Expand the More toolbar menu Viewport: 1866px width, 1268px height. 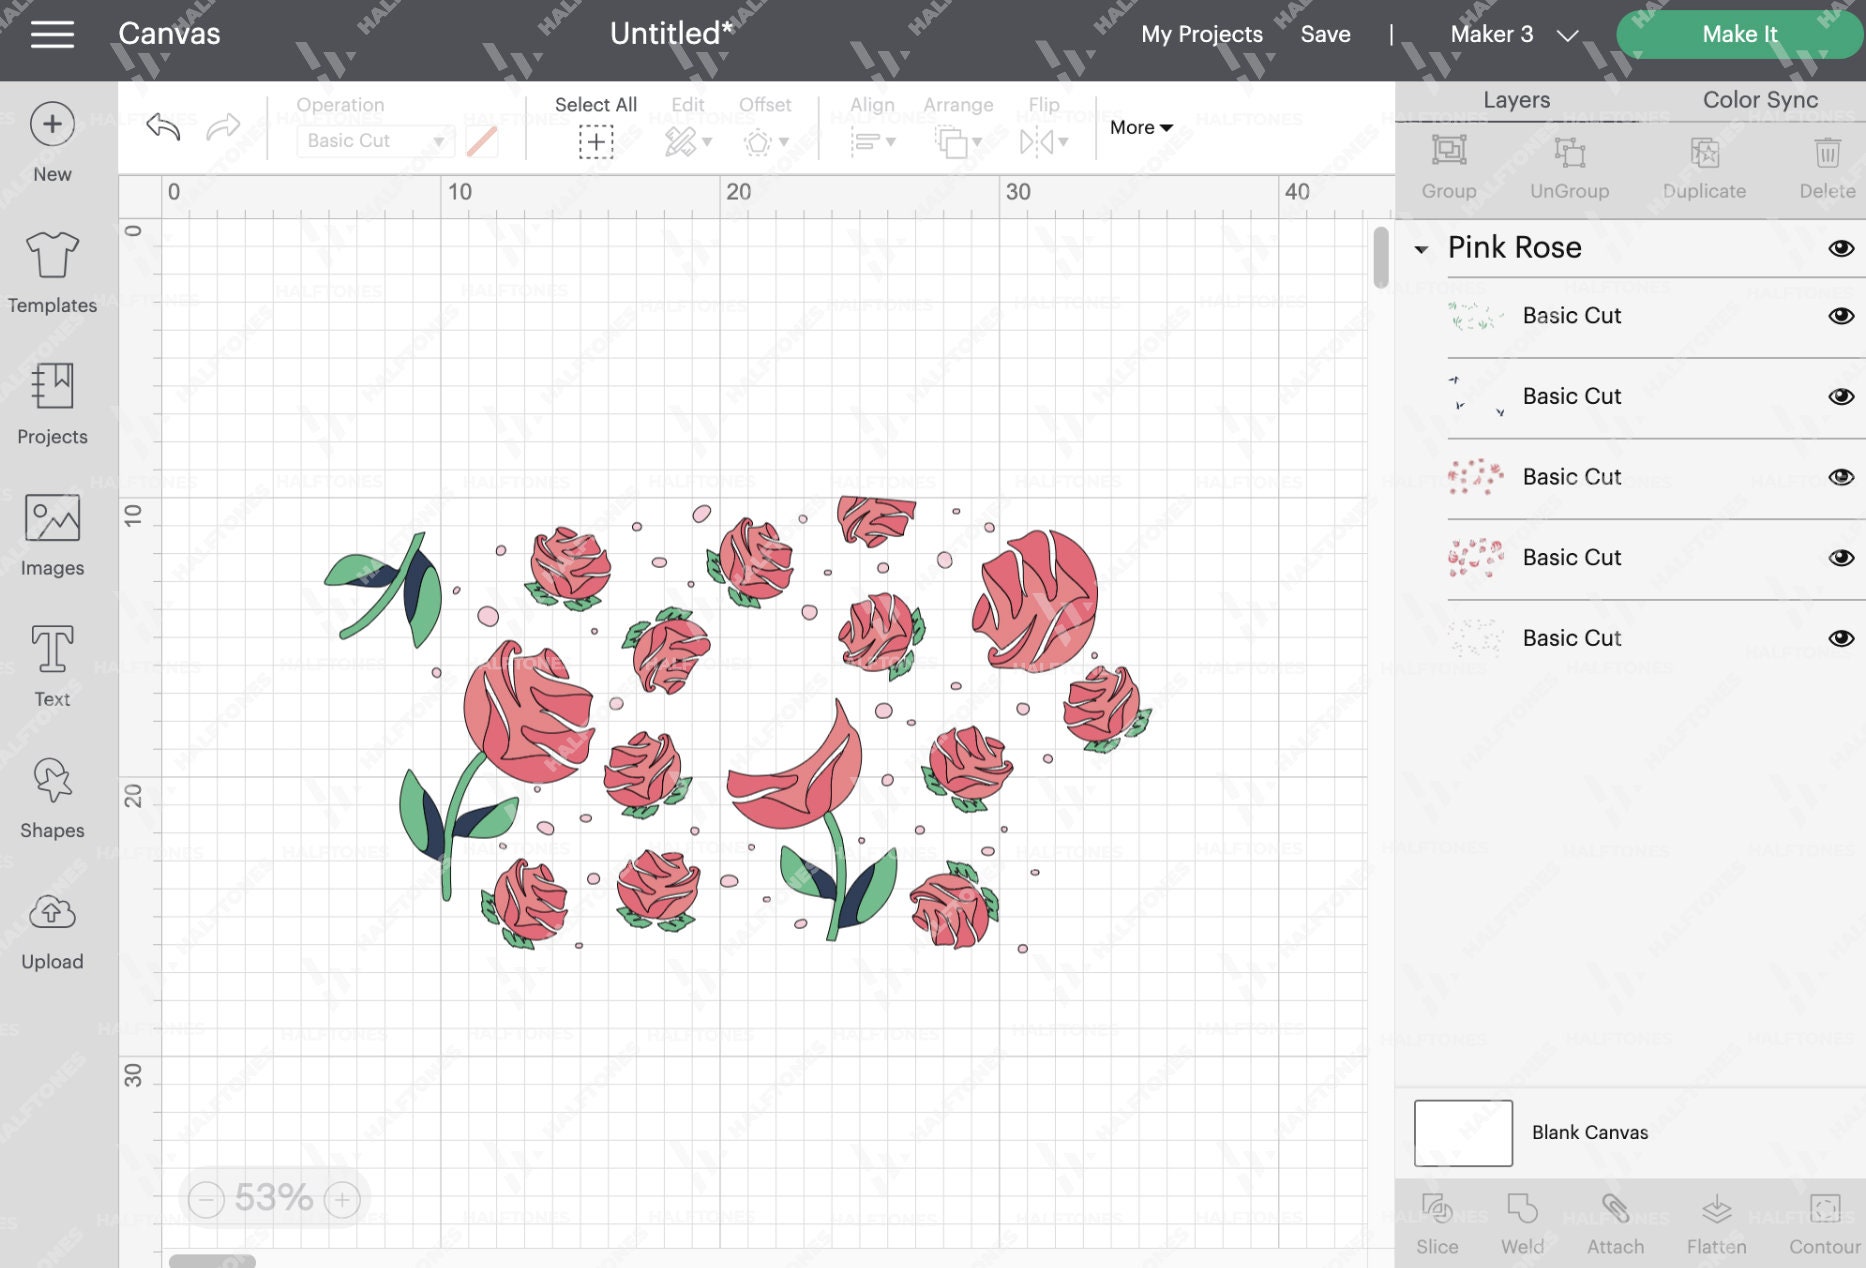1141,127
